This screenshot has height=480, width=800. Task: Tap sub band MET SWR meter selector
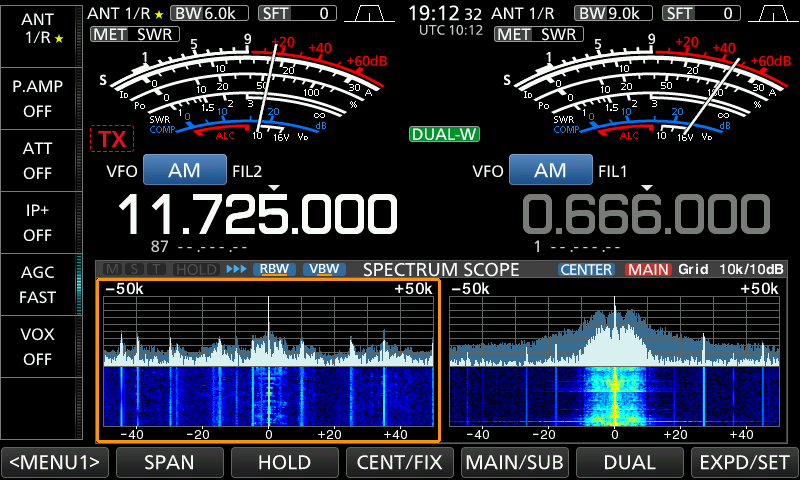pyautogui.click(x=539, y=34)
